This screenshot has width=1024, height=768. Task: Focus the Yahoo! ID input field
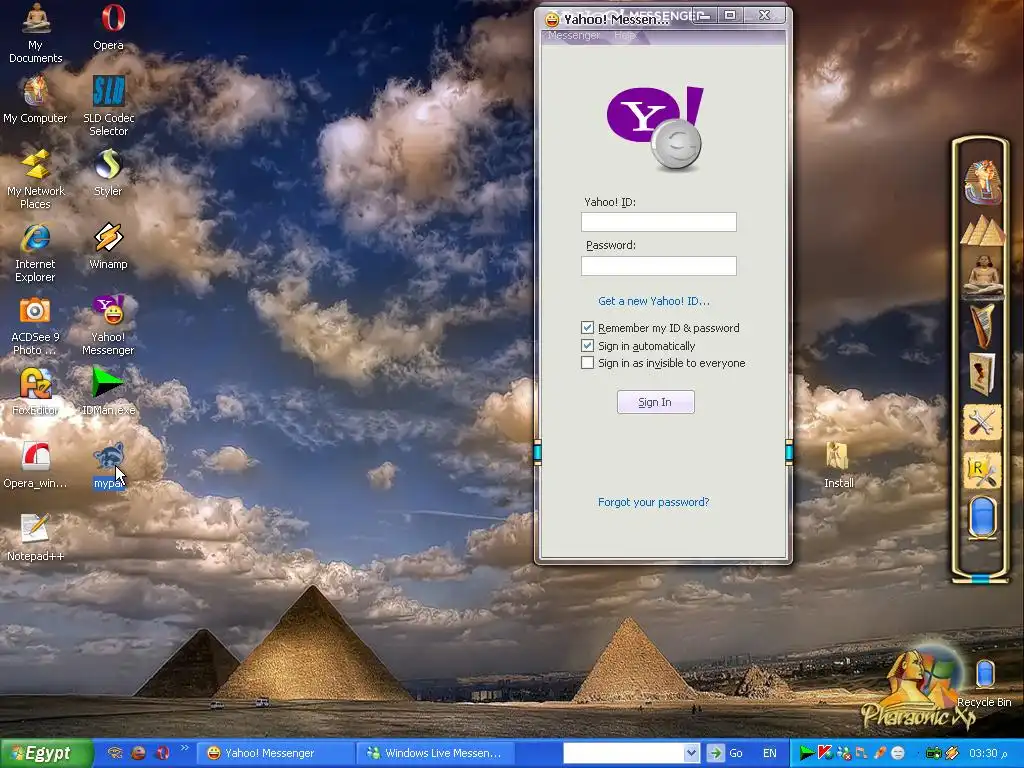coord(658,222)
